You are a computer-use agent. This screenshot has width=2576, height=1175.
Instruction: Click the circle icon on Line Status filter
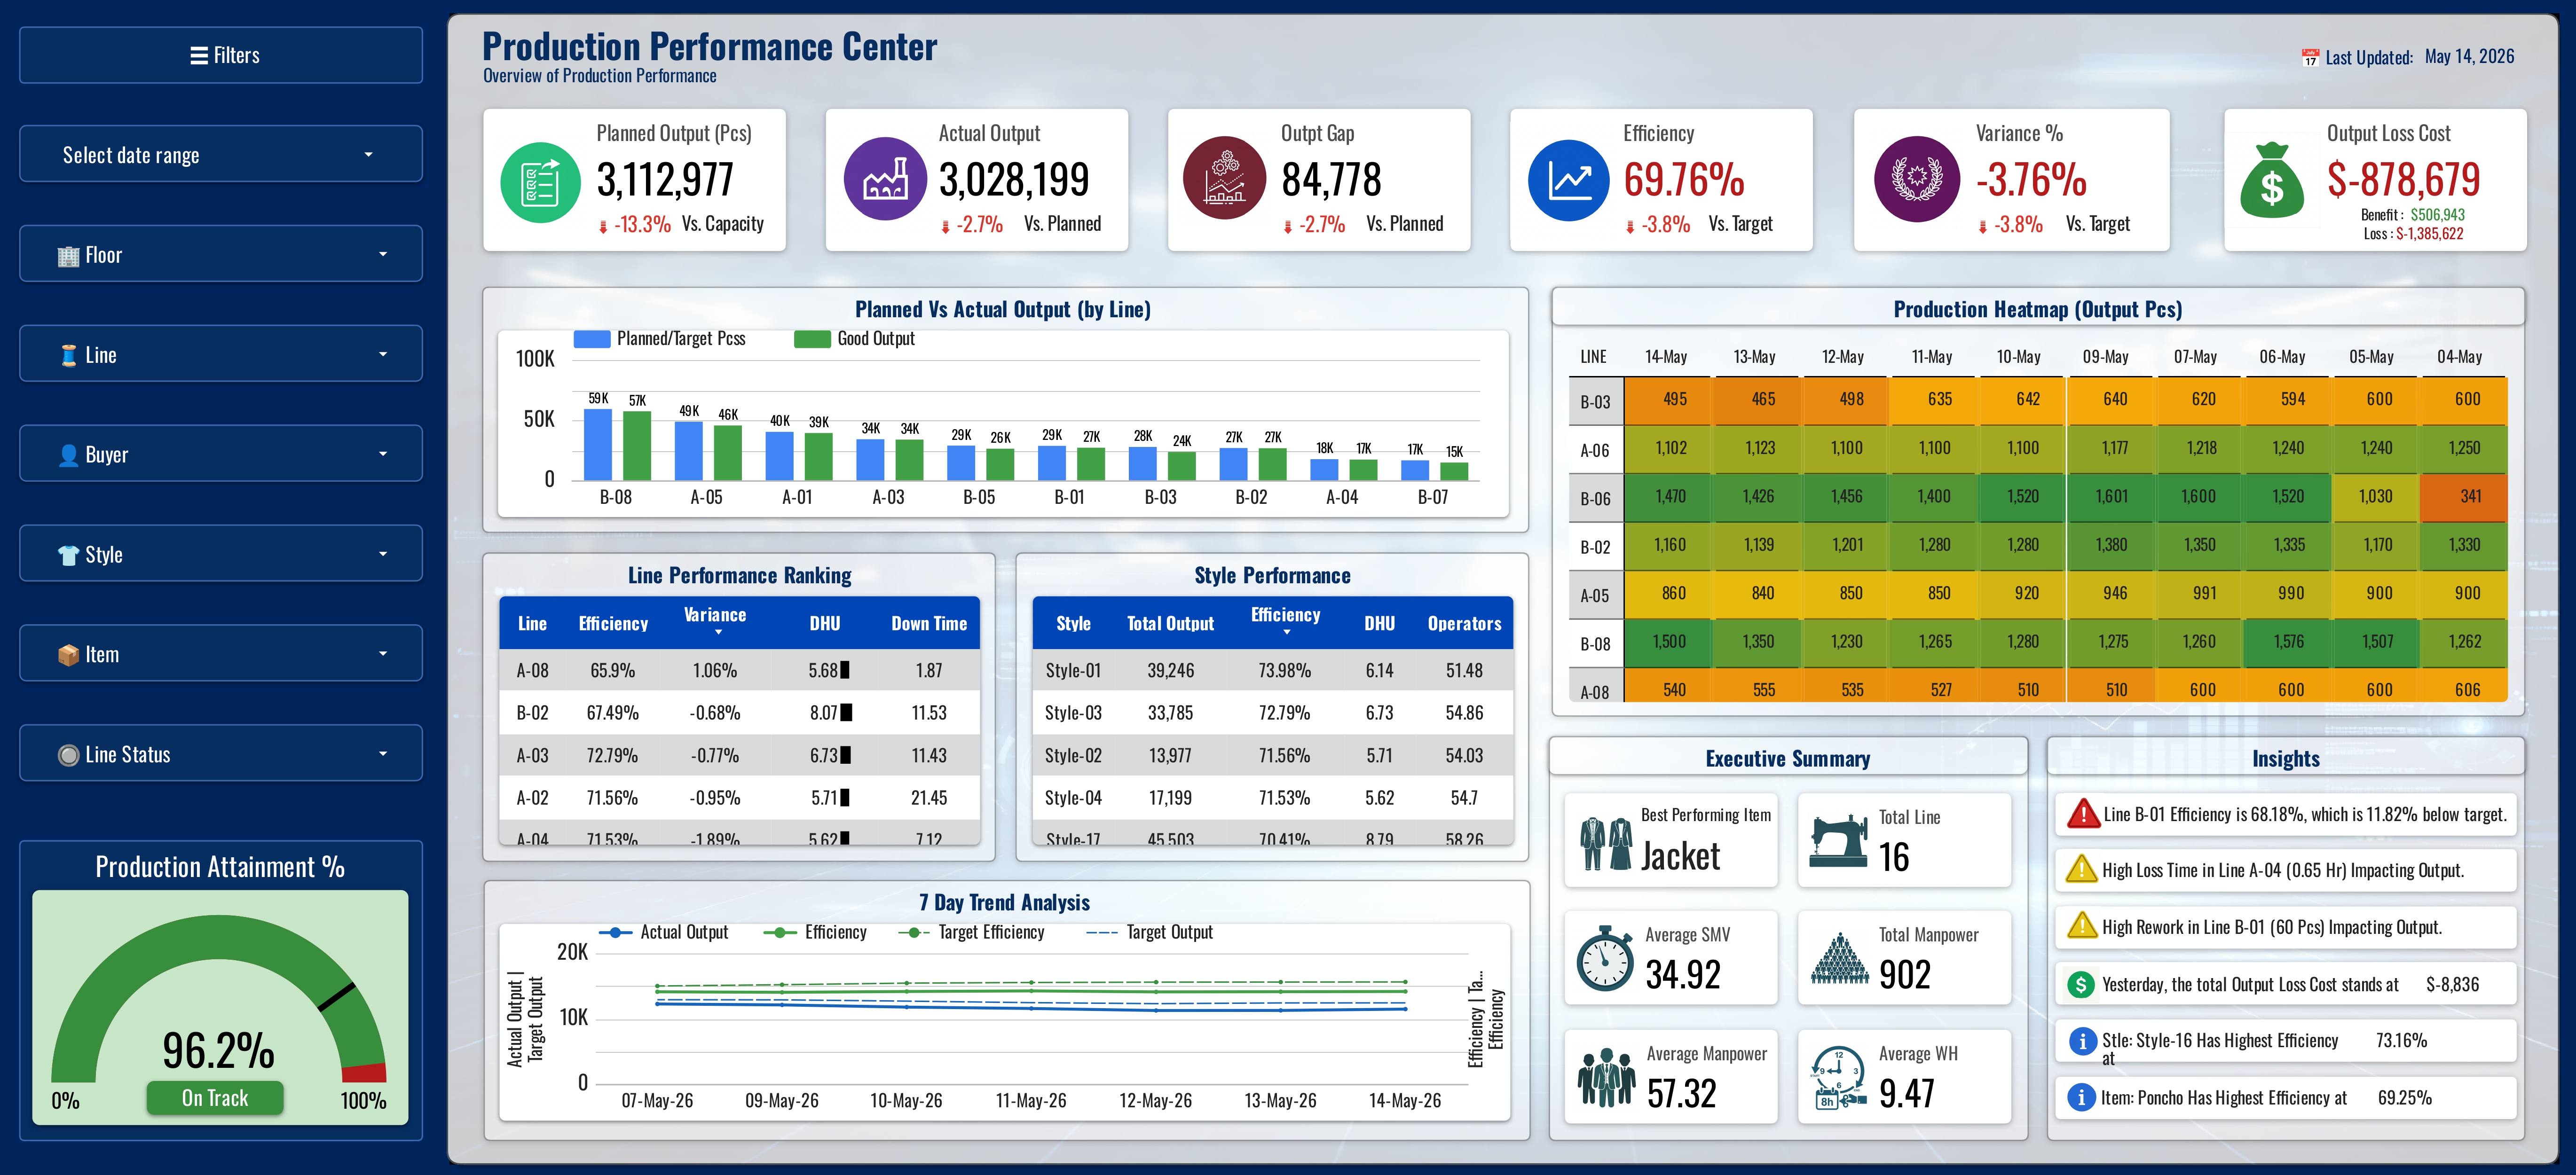click(68, 755)
